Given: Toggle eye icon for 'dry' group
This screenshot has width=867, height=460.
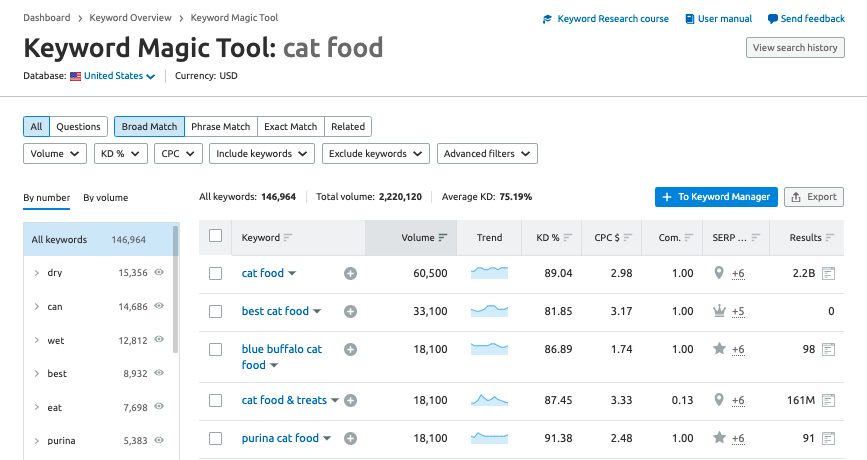Looking at the screenshot, I should pyautogui.click(x=159, y=272).
